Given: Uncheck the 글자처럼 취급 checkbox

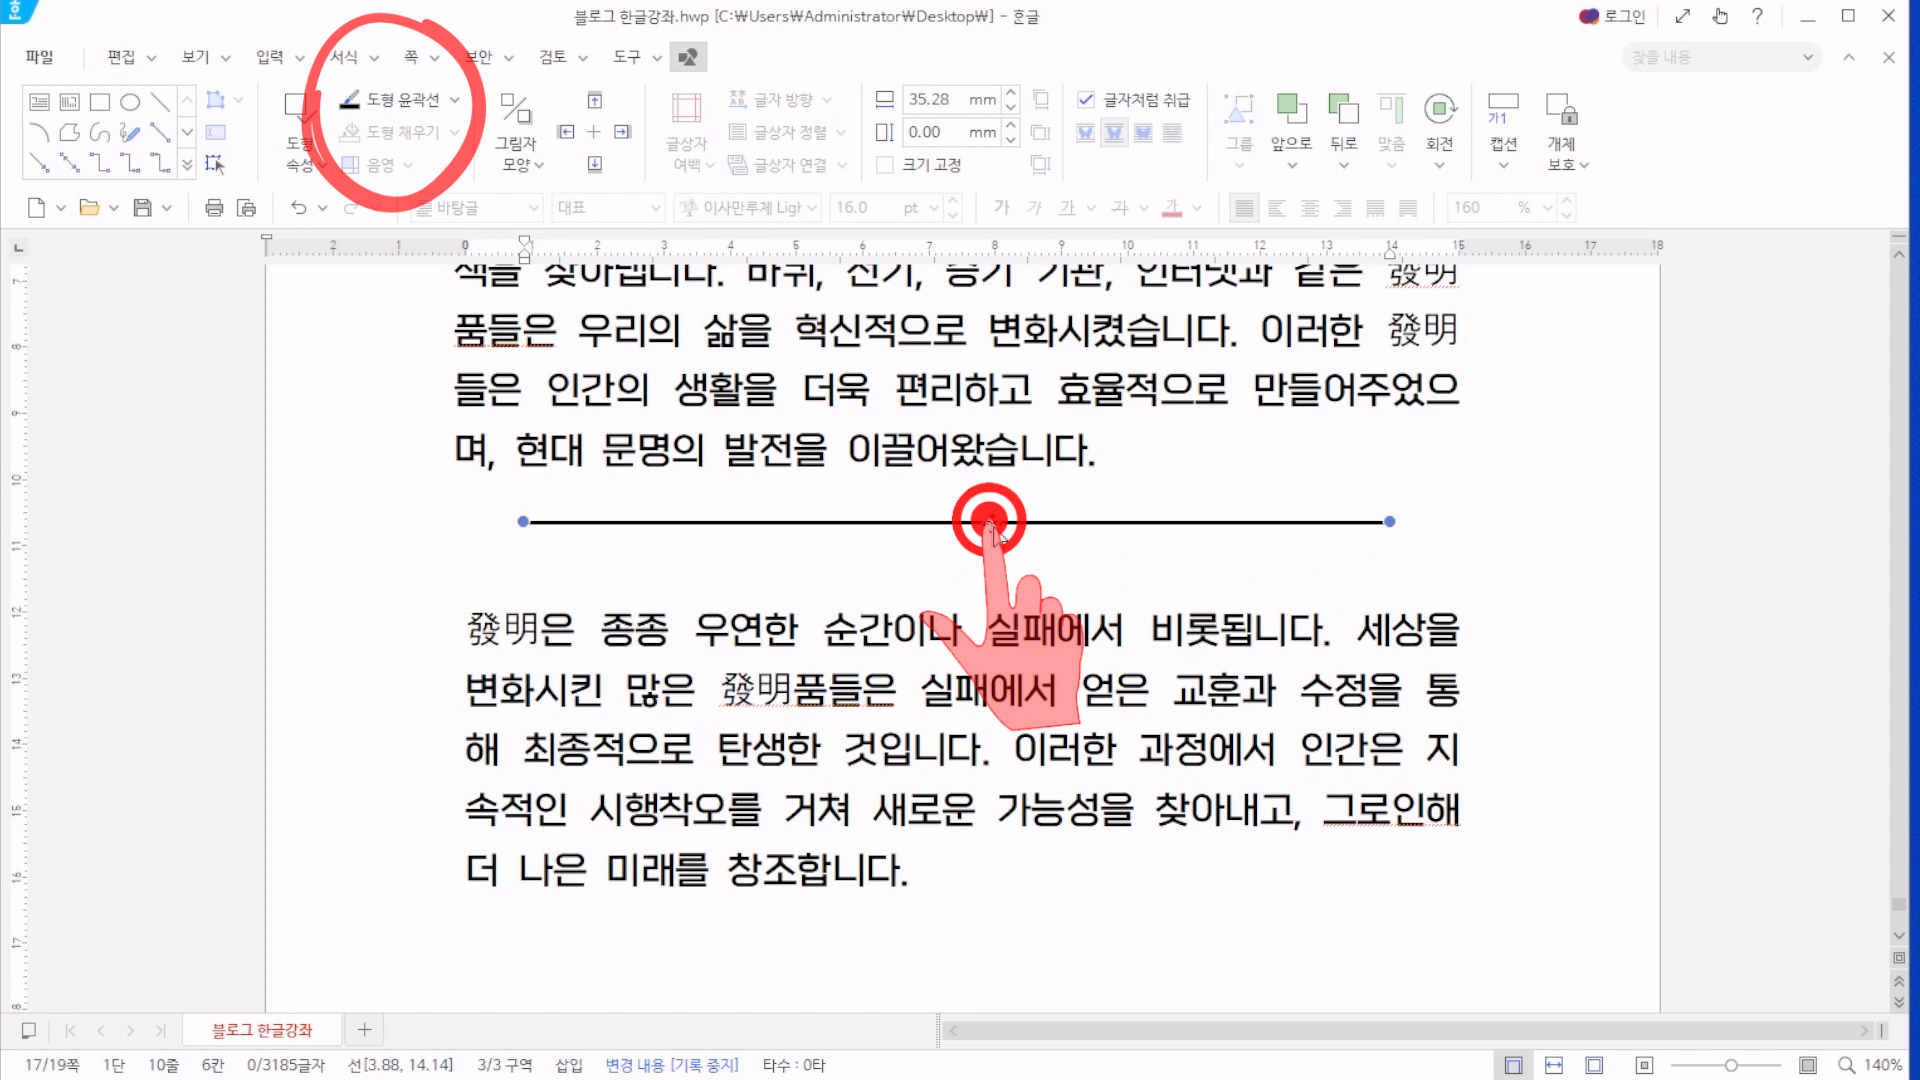Looking at the screenshot, I should [1086, 100].
